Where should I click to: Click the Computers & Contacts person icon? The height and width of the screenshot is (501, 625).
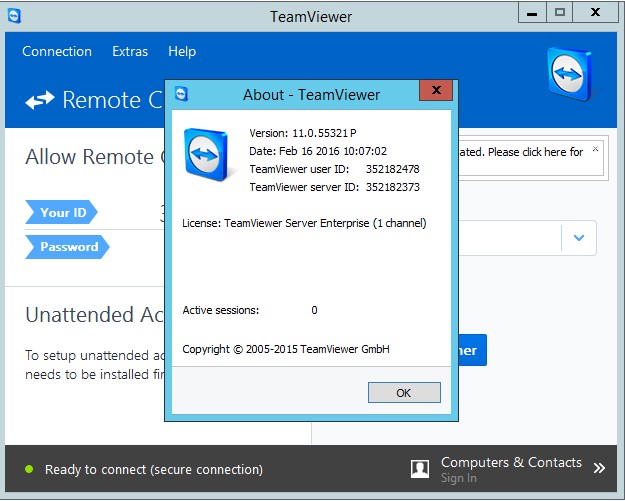point(420,468)
